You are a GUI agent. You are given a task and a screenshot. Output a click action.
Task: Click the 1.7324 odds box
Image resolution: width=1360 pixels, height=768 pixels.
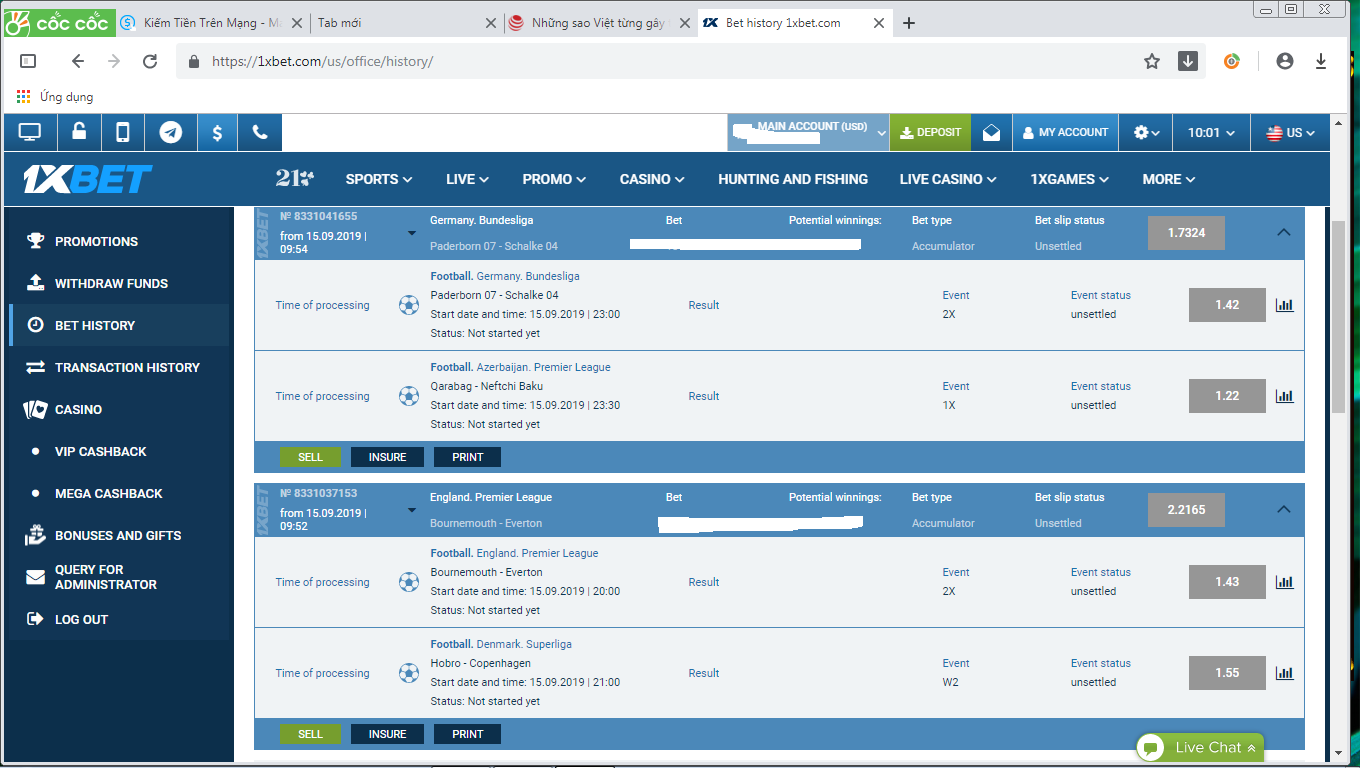click(1186, 232)
